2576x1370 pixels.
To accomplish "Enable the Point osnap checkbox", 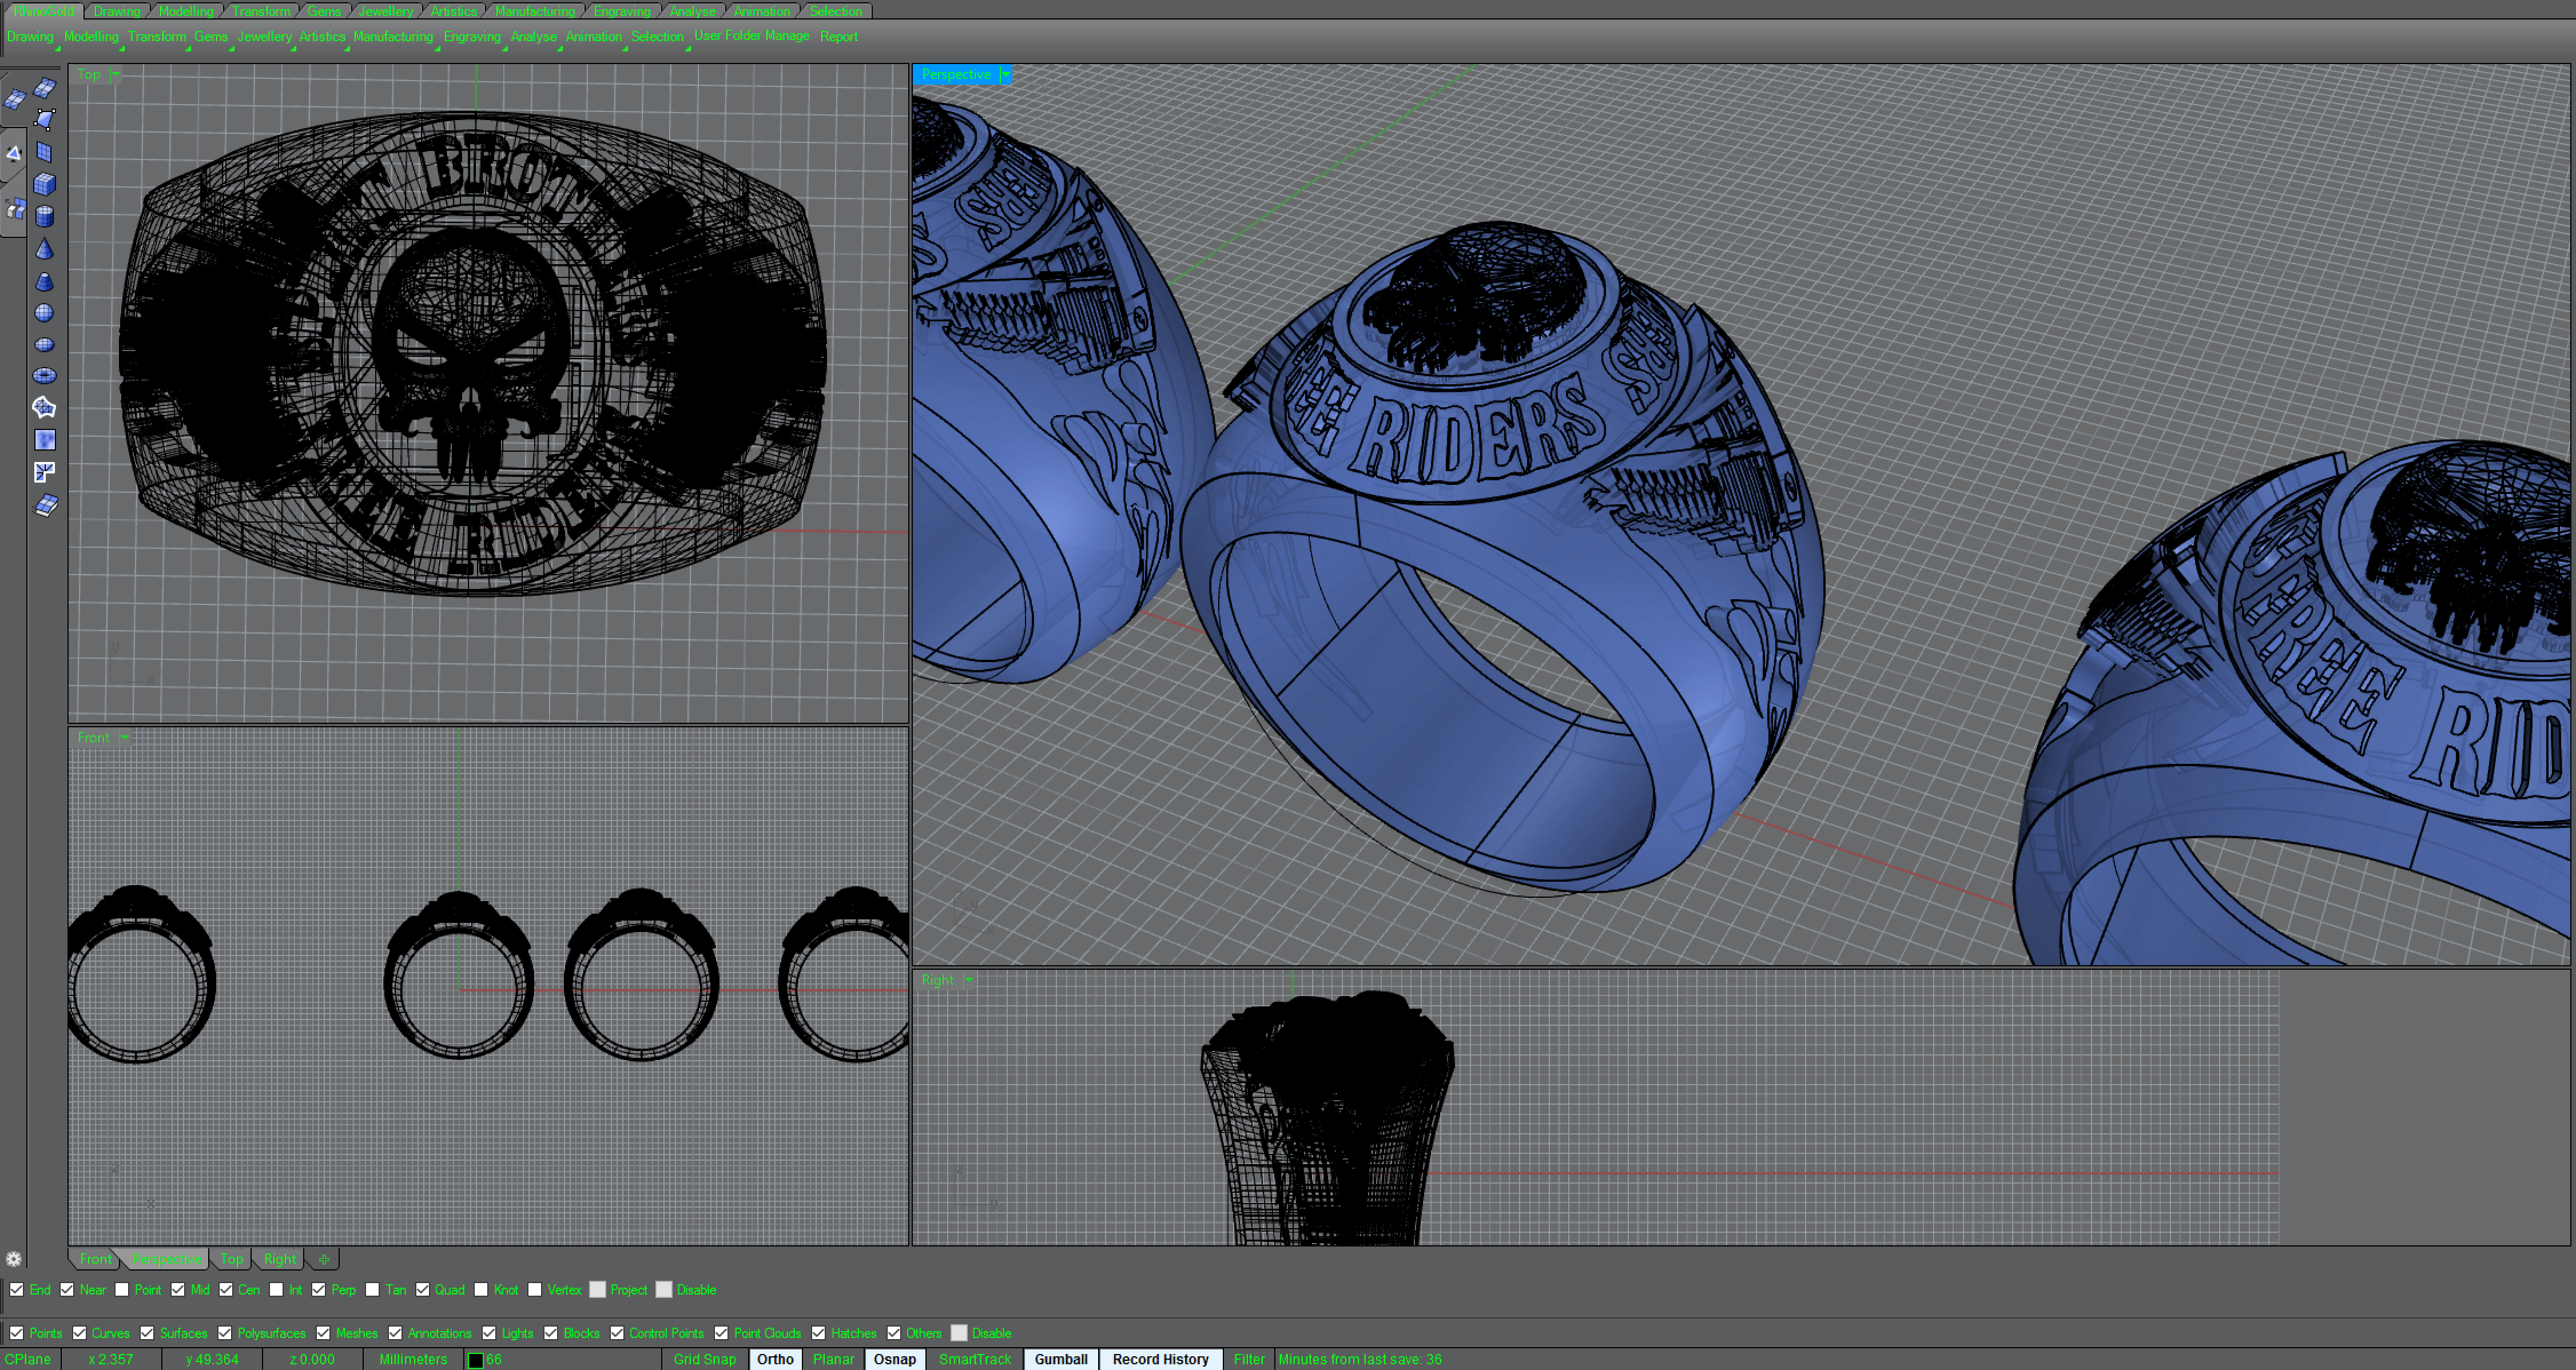I will 122,1289.
